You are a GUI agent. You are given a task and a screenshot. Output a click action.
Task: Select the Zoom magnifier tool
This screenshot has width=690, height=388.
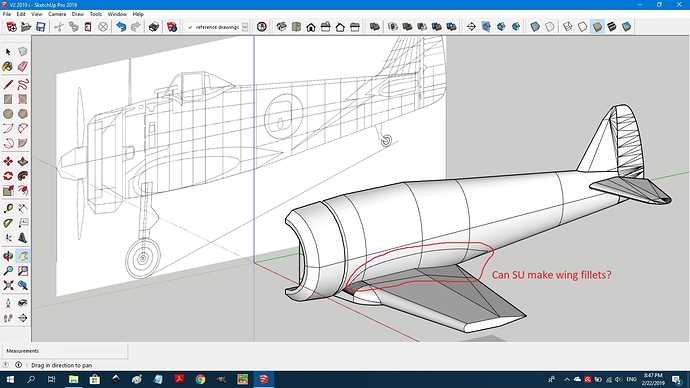point(8,271)
